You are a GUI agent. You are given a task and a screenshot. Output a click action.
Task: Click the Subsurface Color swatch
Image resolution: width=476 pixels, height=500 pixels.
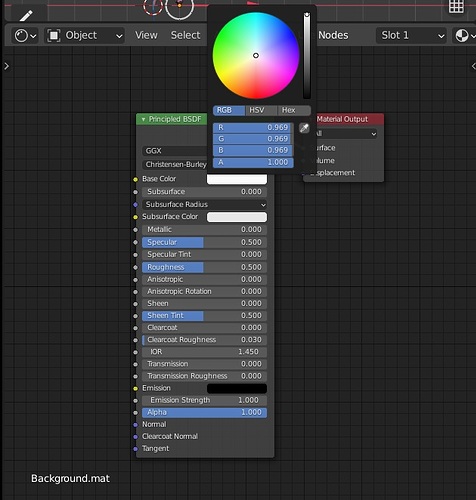[x=237, y=217]
